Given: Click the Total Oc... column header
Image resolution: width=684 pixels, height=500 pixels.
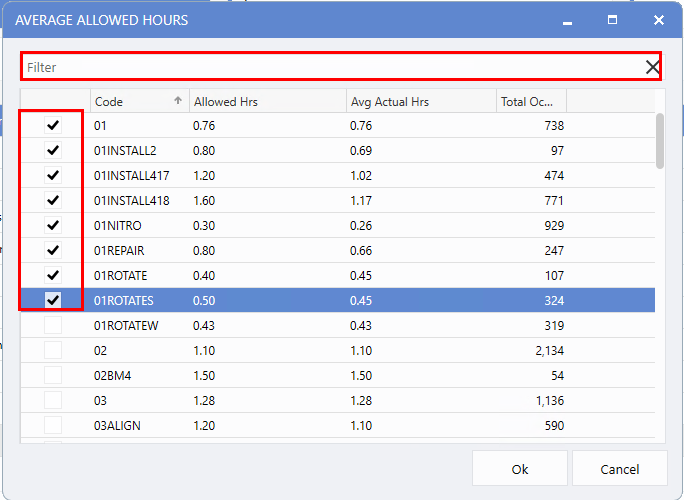Looking at the screenshot, I should [x=530, y=101].
